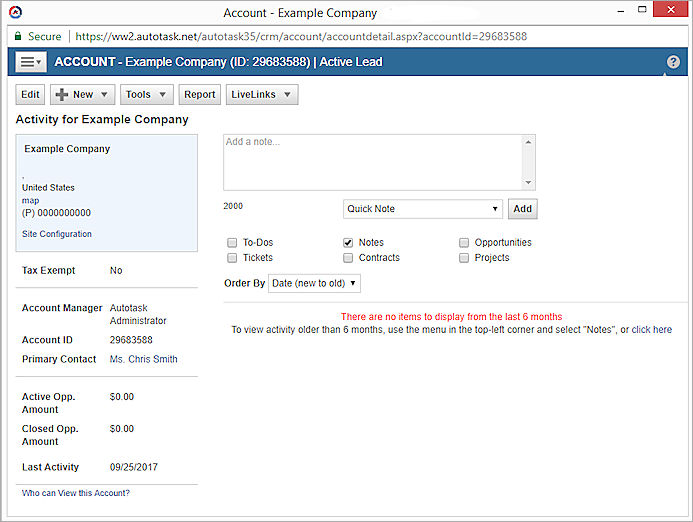Open the Report button
Image resolution: width=693 pixels, height=522 pixels.
point(199,95)
